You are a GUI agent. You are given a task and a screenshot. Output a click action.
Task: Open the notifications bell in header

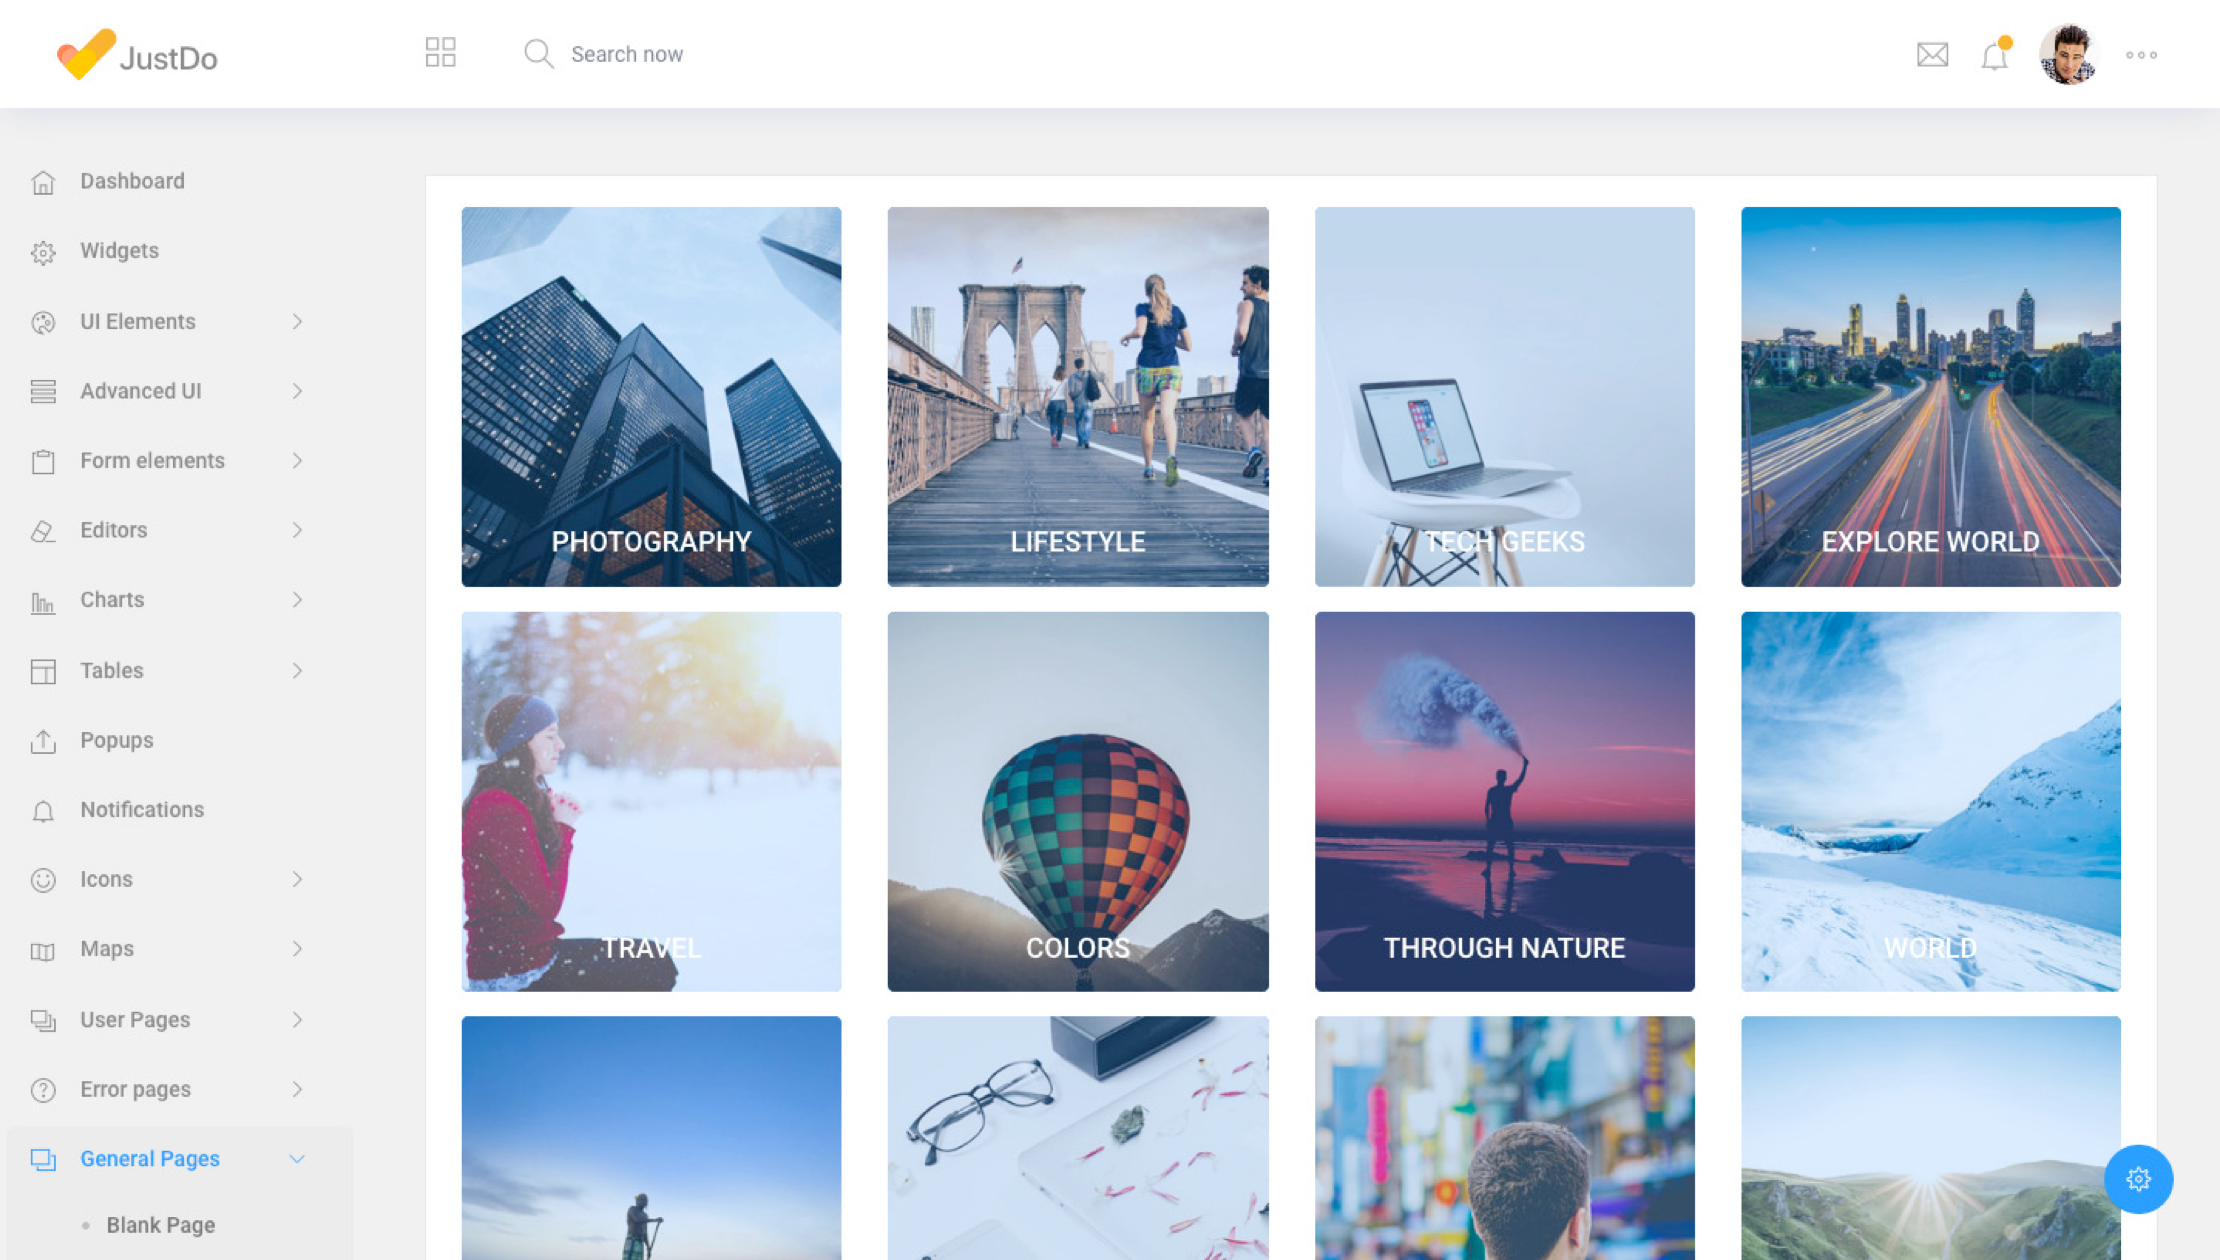click(x=1994, y=55)
